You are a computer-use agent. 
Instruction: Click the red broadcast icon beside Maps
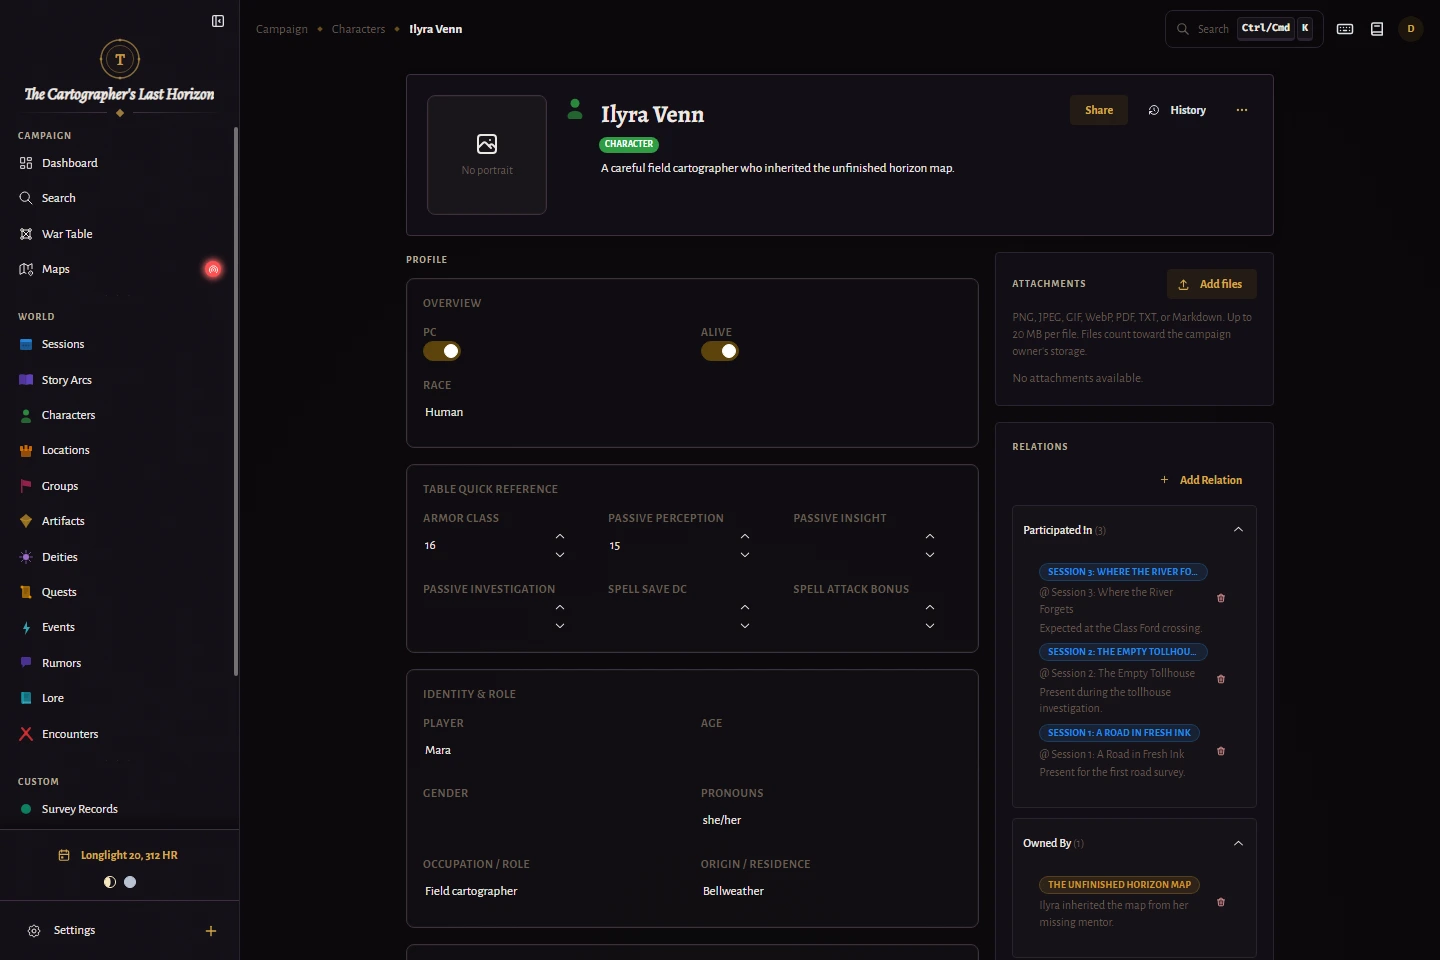tap(213, 269)
